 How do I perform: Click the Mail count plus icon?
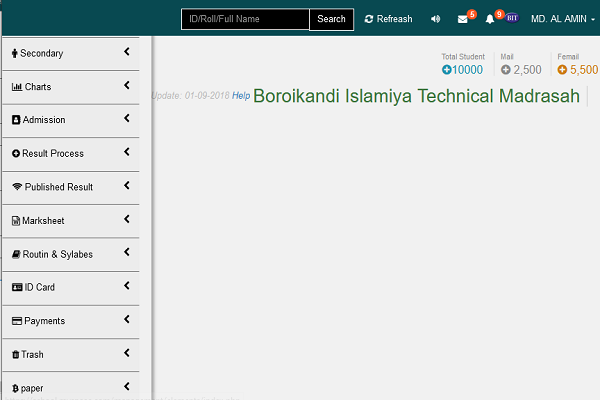point(506,70)
